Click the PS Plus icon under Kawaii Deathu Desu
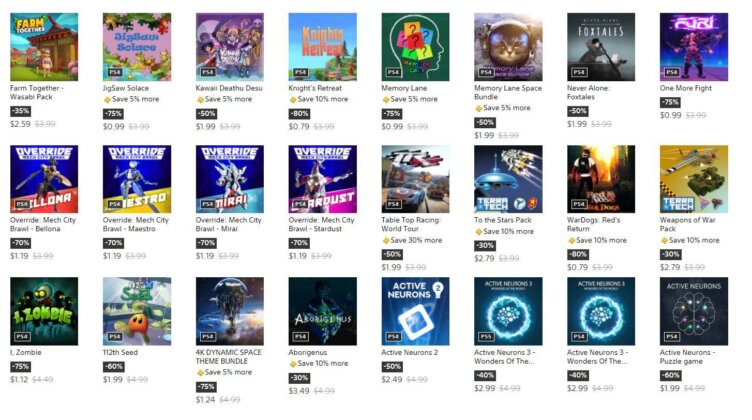Viewport: 752px width, 420px height. [200, 100]
